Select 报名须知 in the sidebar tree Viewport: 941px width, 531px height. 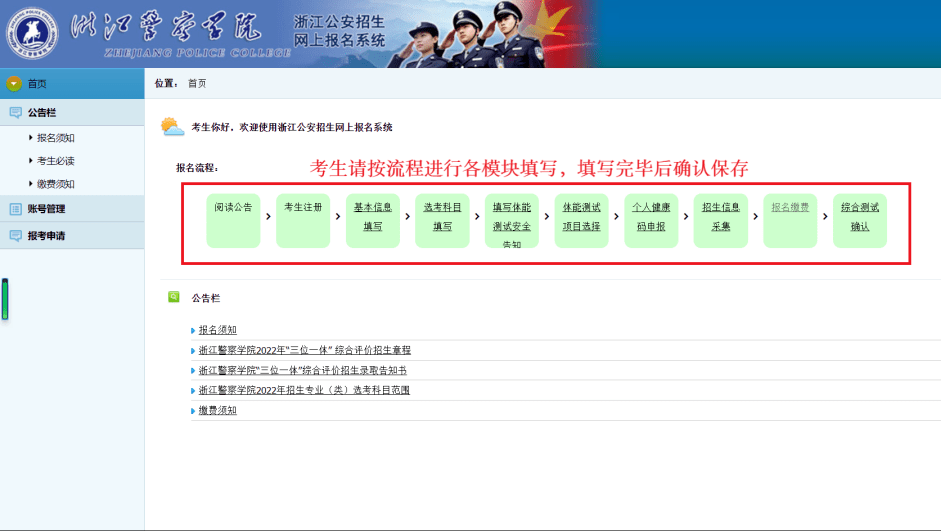click(56, 137)
